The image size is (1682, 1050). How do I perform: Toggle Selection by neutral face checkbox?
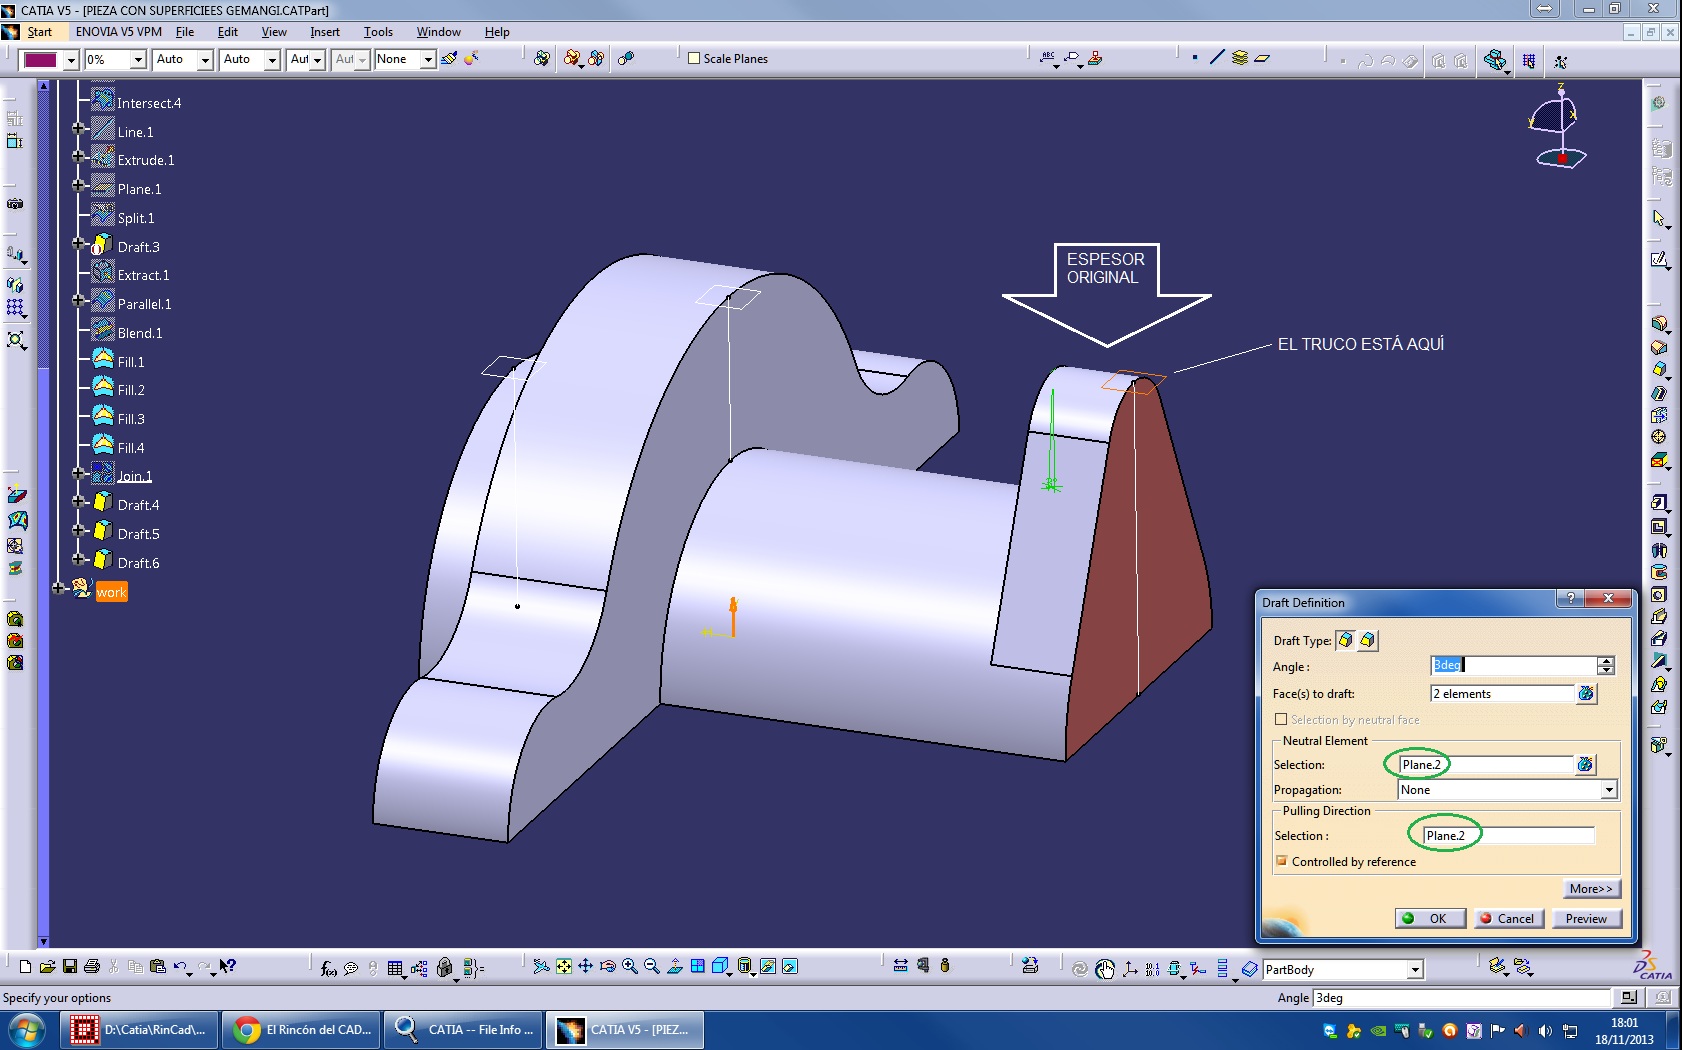tap(1281, 719)
